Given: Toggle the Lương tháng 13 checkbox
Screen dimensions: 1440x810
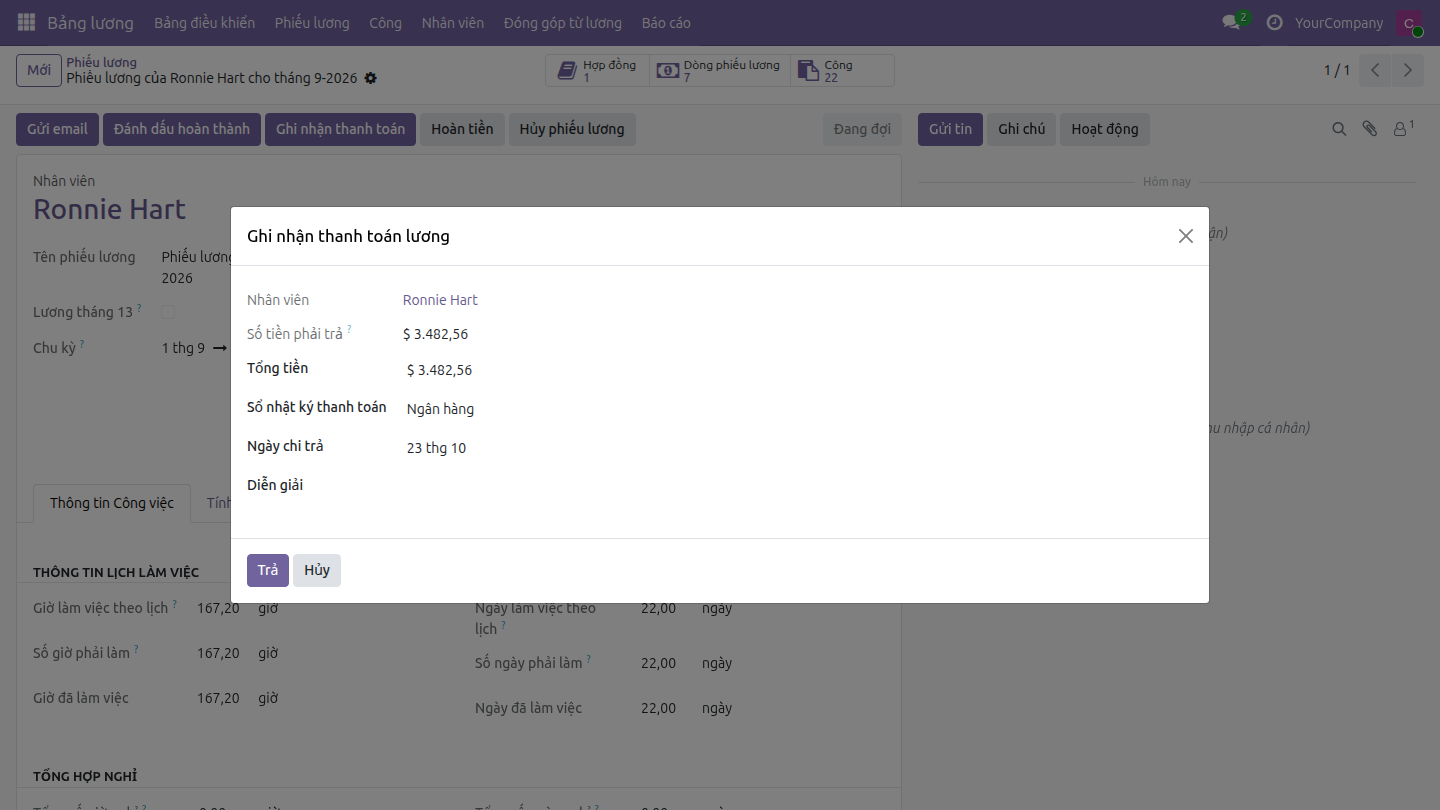Looking at the screenshot, I should (x=168, y=312).
